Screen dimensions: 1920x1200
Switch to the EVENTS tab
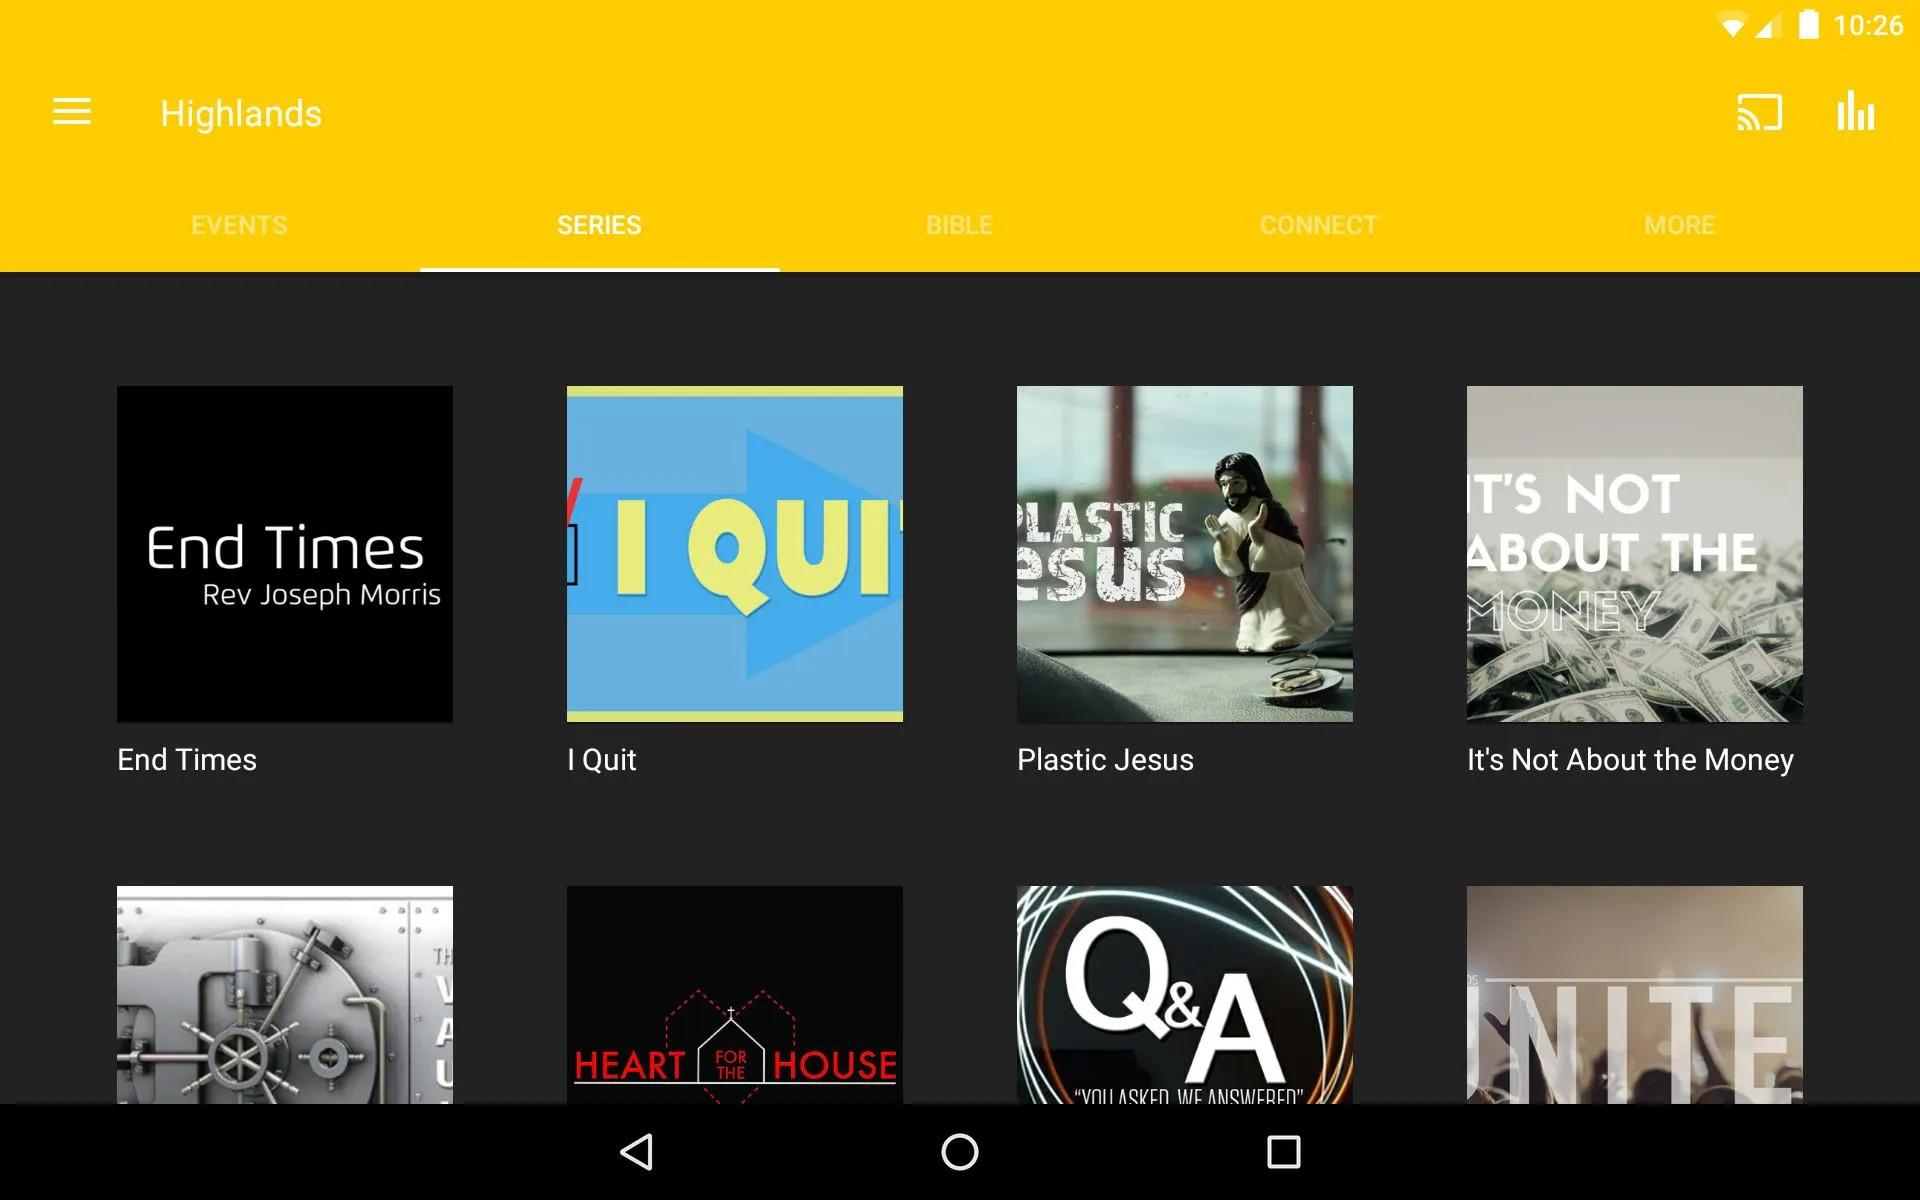pos(239,224)
